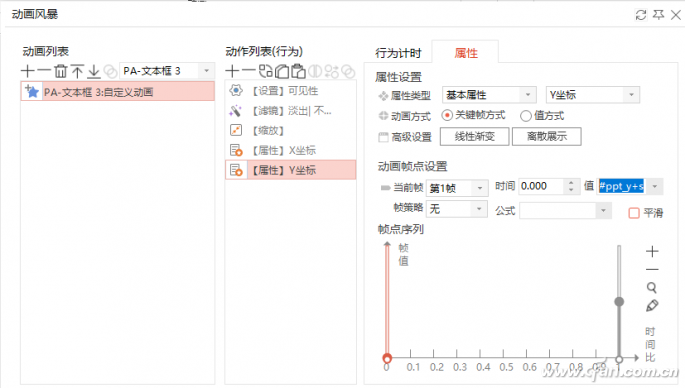Screen dimensions: 685x388
Task: Click the scale icon beside 【缩放】
Action: (x=236, y=130)
